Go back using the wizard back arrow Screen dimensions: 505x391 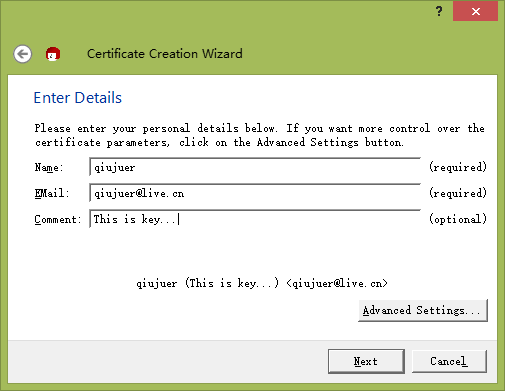click(x=23, y=54)
